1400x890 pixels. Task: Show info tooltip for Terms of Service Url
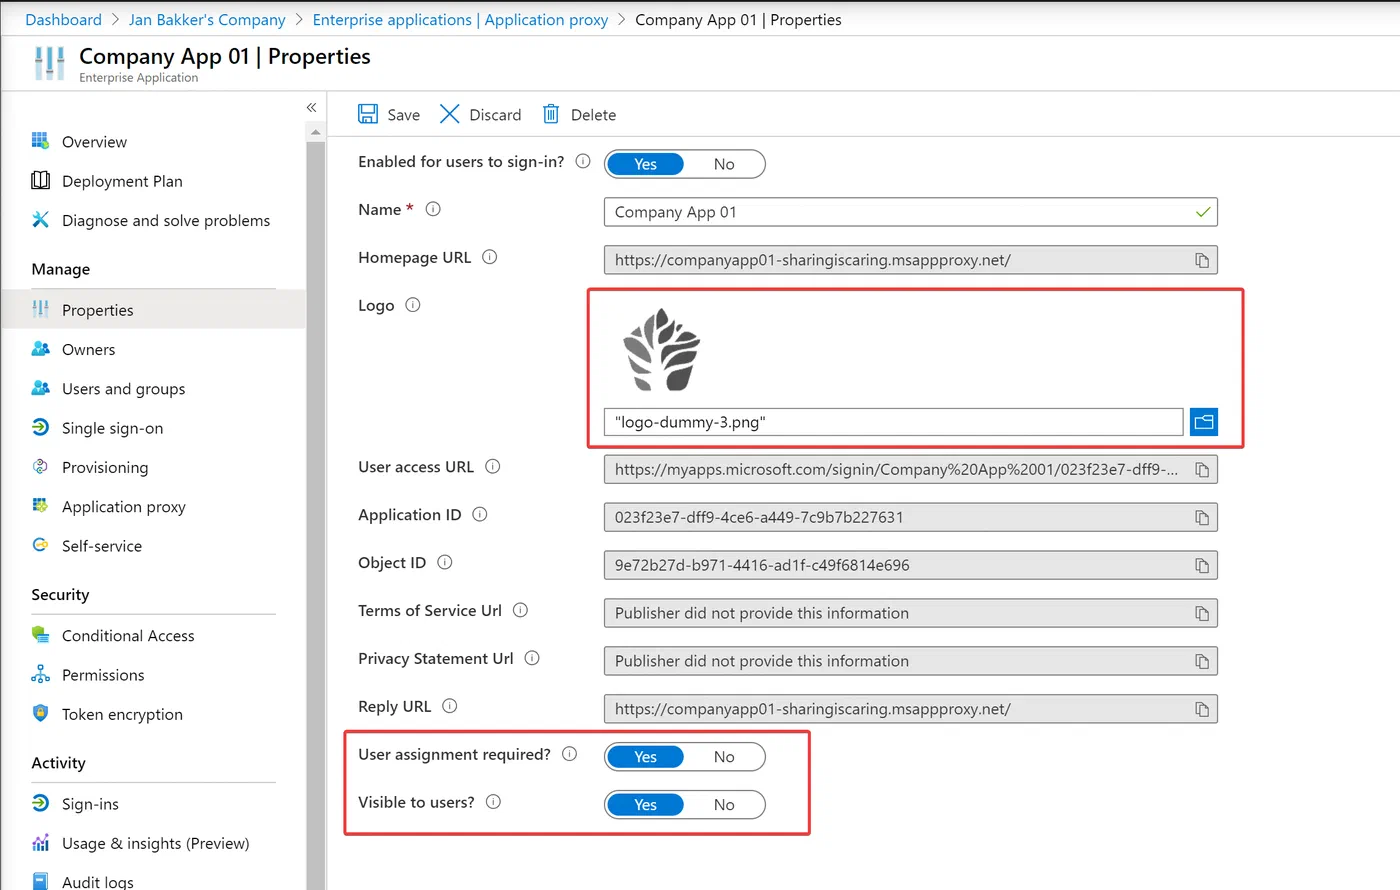pyautogui.click(x=521, y=610)
